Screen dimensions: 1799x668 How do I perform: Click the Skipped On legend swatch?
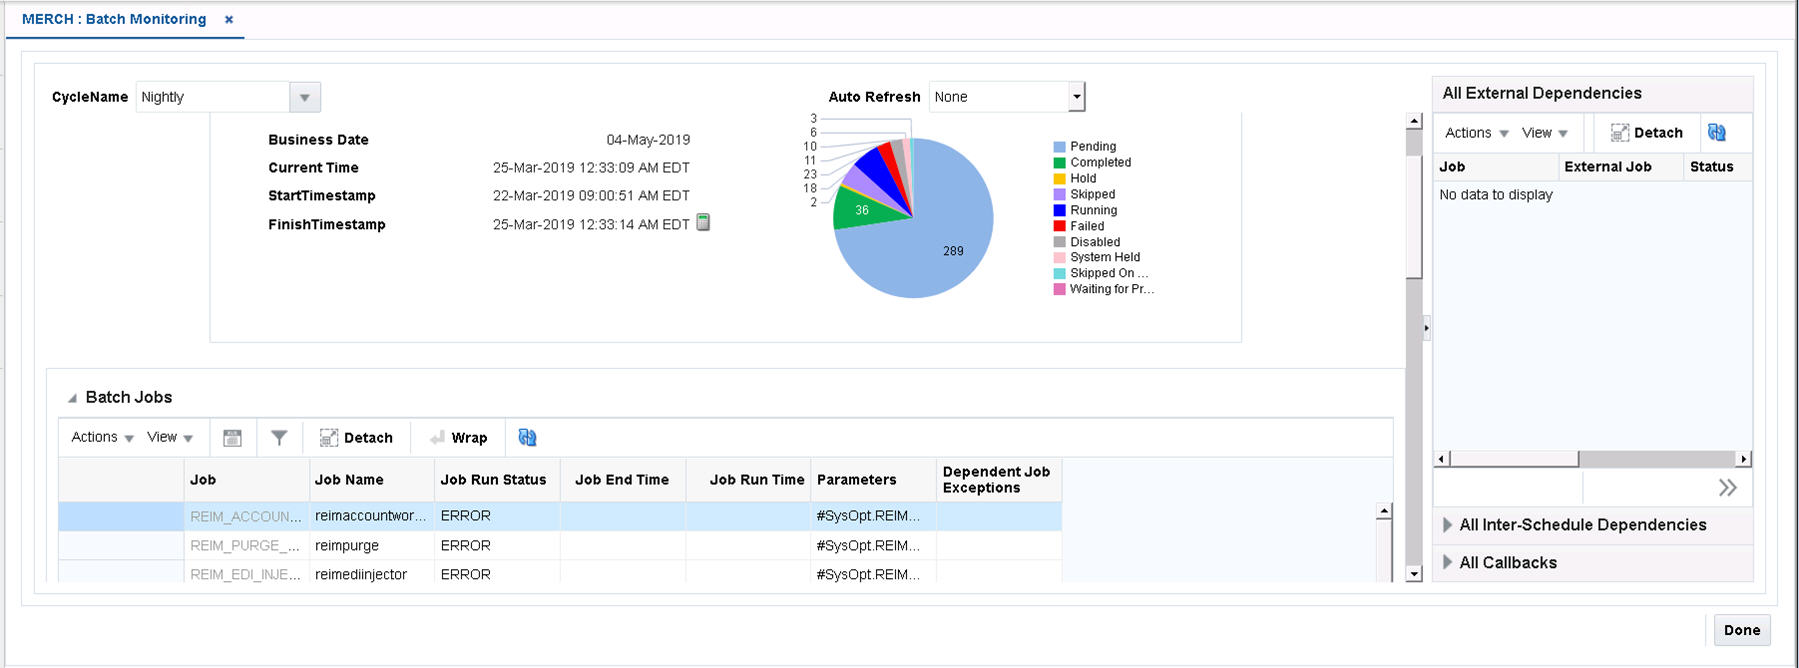click(x=1059, y=274)
